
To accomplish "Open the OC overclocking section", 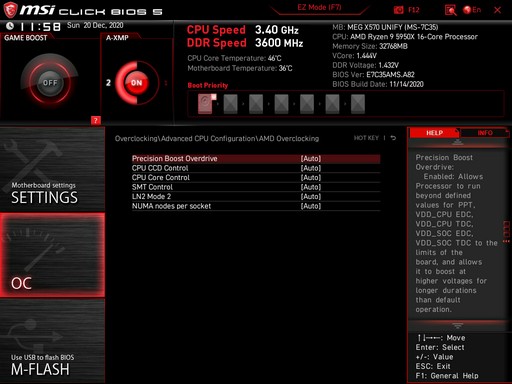I will coord(52,255).
